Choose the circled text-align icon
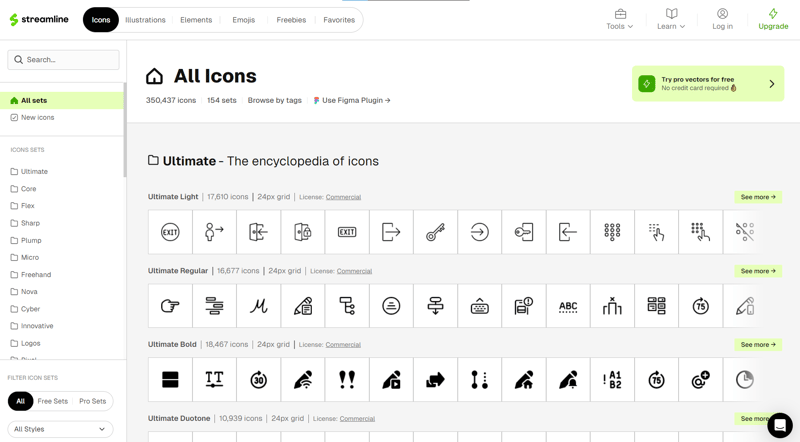This screenshot has height=442, width=800. click(391, 306)
